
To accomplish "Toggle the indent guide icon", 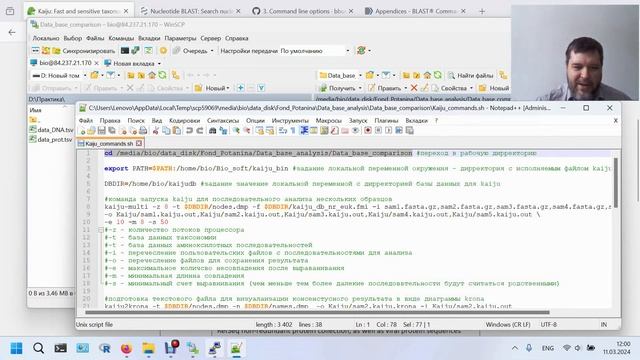I will pos(304,131).
